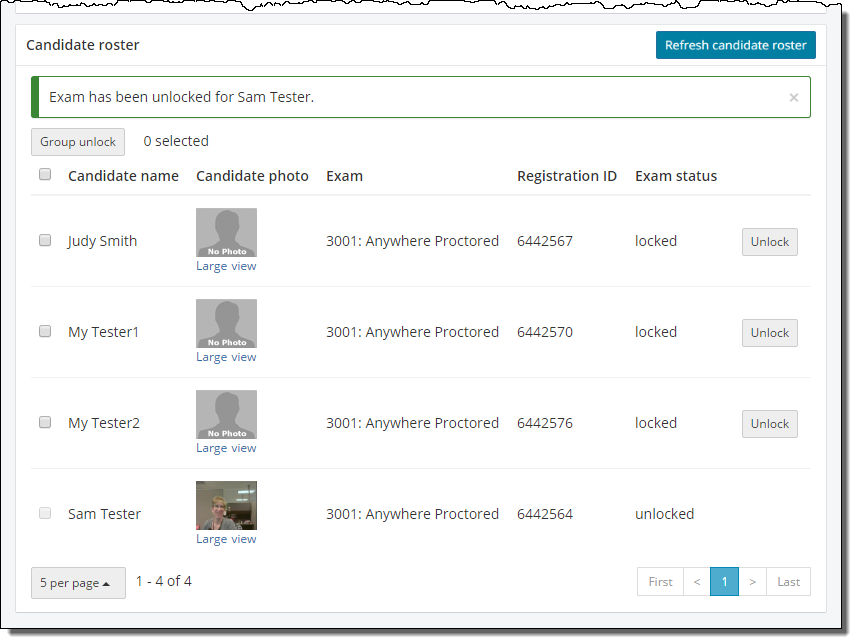Open Large view under My Tester1 photo
The width and height of the screenshot is (857, 644).
point(226,357)
